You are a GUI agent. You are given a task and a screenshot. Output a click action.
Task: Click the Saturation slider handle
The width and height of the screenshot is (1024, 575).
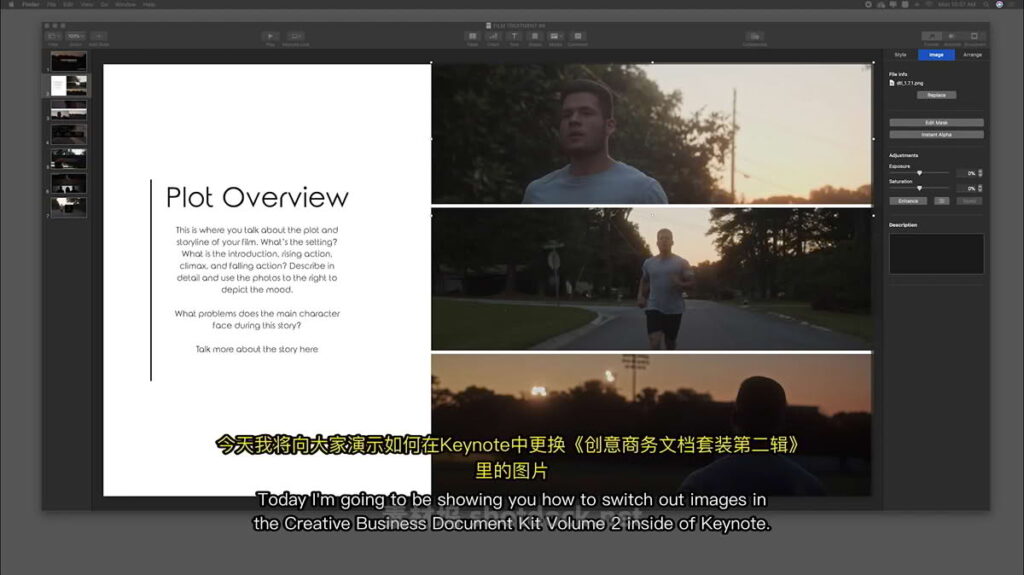click(x=919, y=188)
